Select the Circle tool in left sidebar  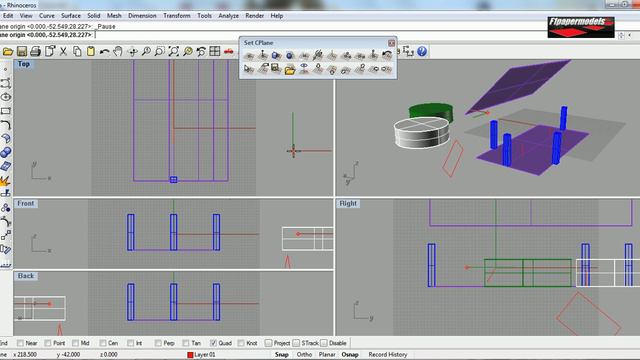tap(6, 97)
